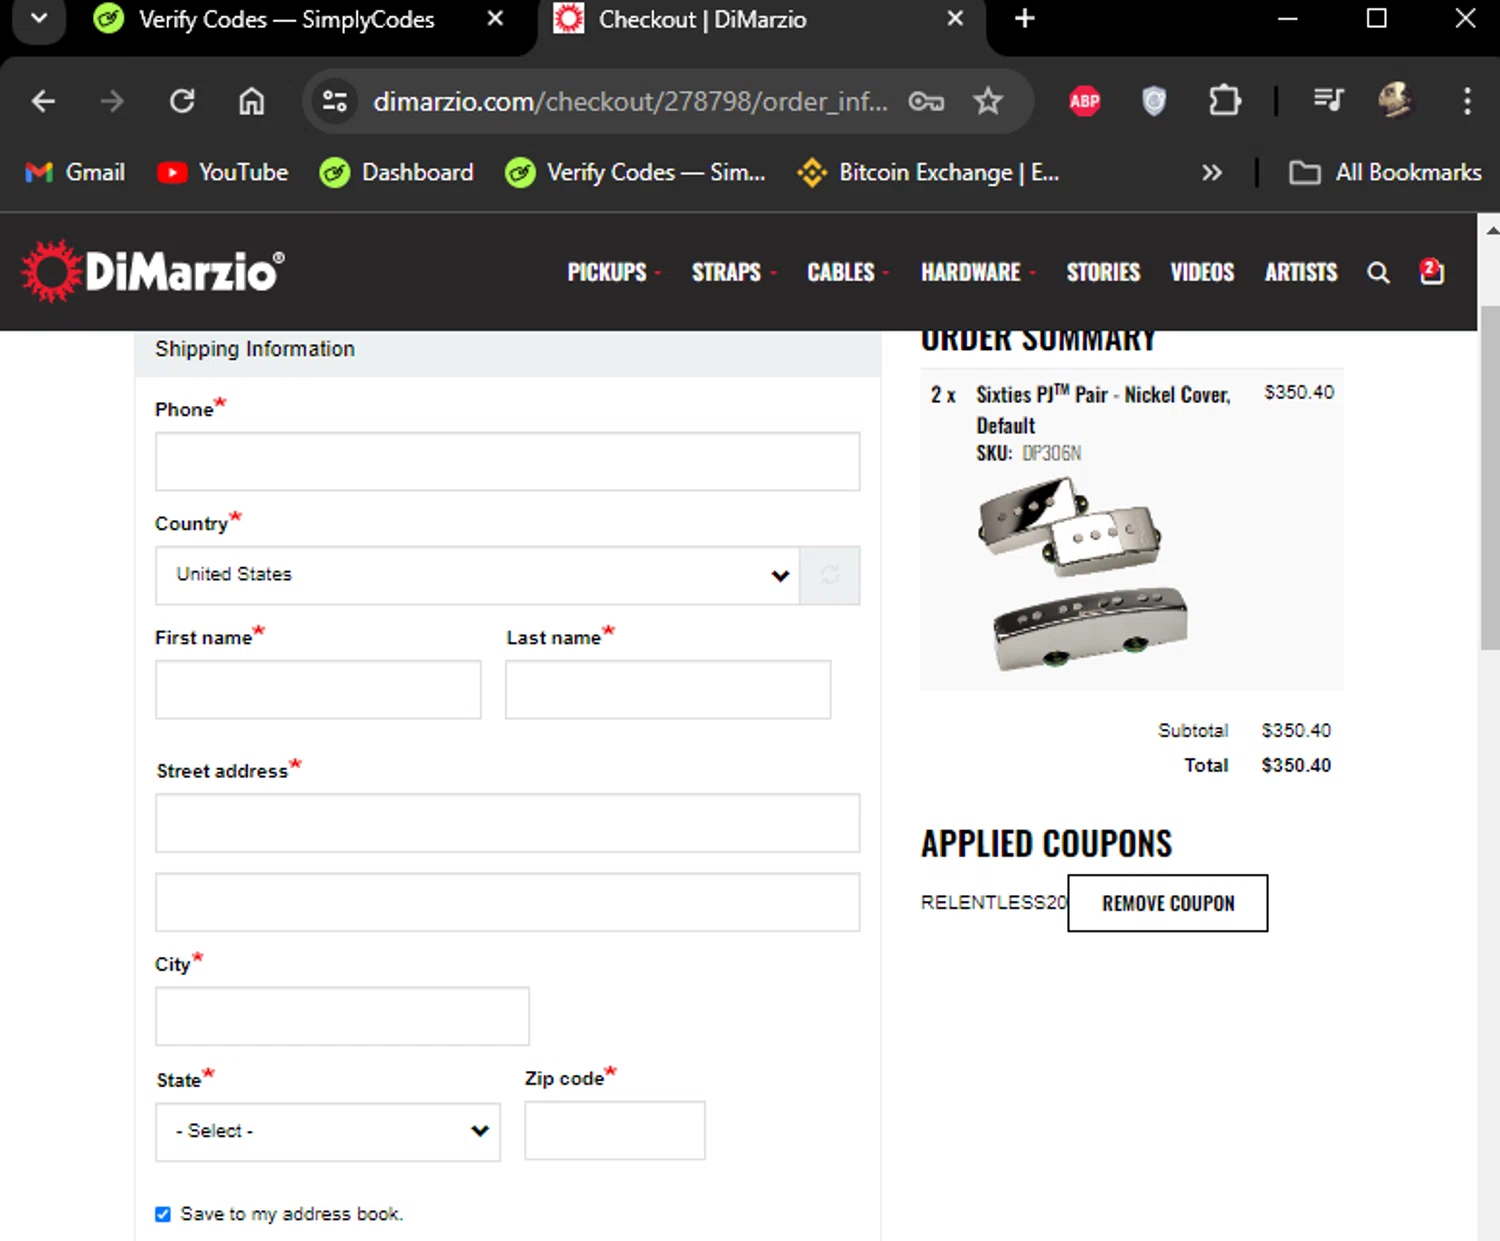
Task: Click the refresh icon beside Country
Action: pyautogui.click(x=830, y=575)
